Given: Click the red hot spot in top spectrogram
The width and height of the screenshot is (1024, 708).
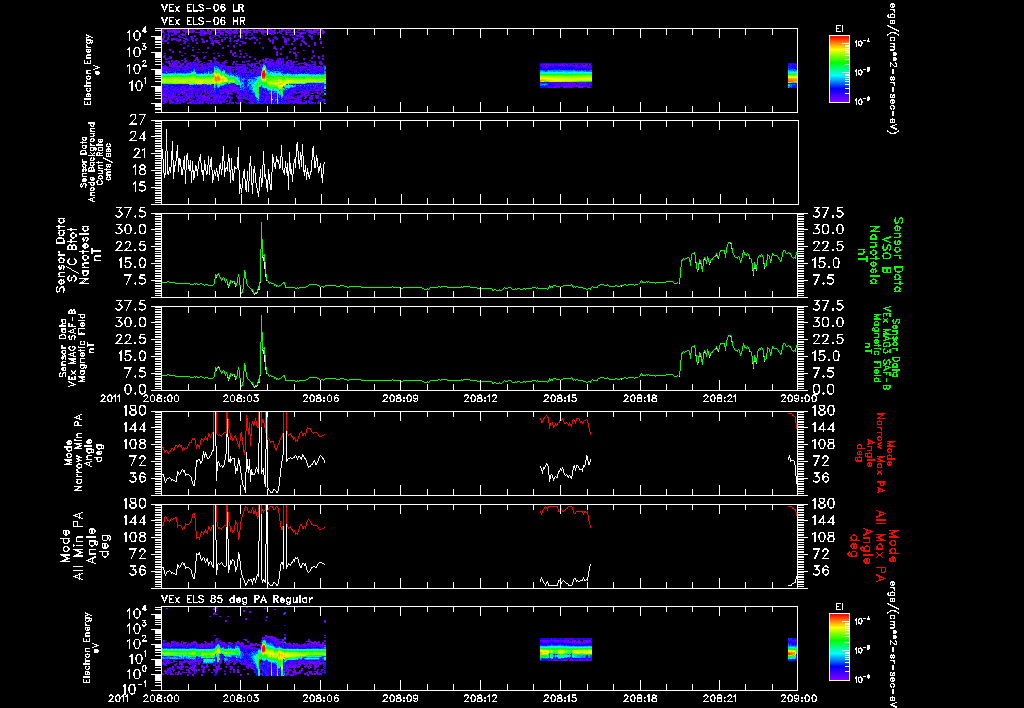Looking at the screenshot, I should tap(264, 74).
